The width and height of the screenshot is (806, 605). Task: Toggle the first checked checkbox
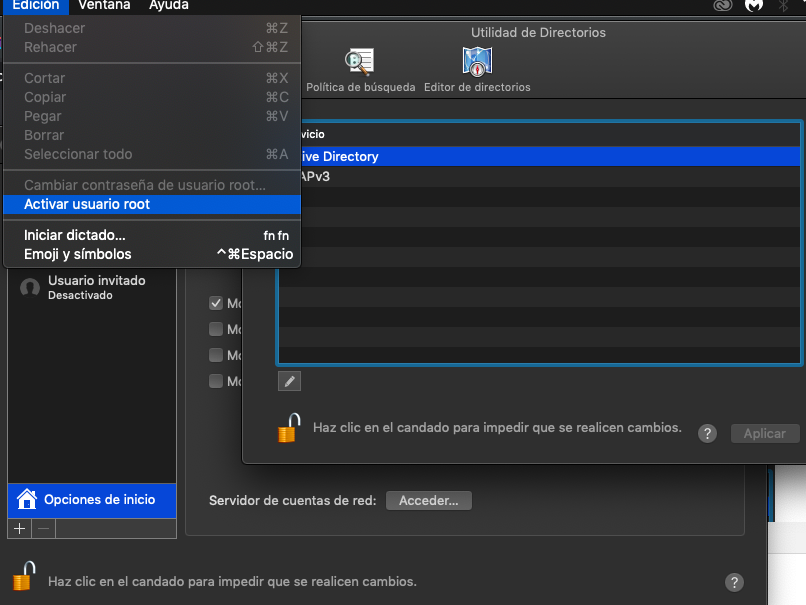click(x=216, y=303)
